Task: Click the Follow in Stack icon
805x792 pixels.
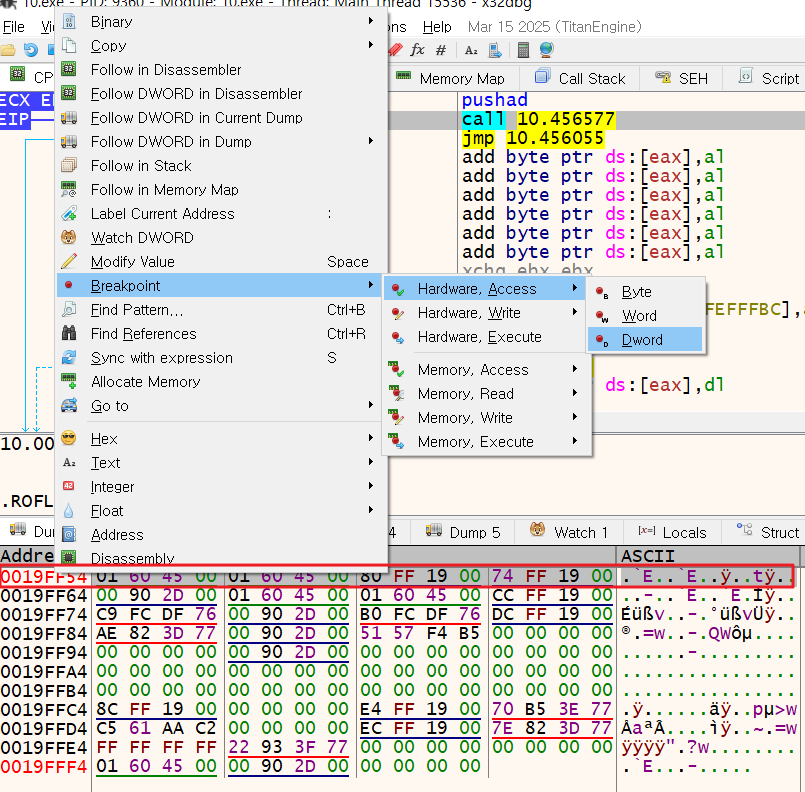Action: (x=69, y=165)
